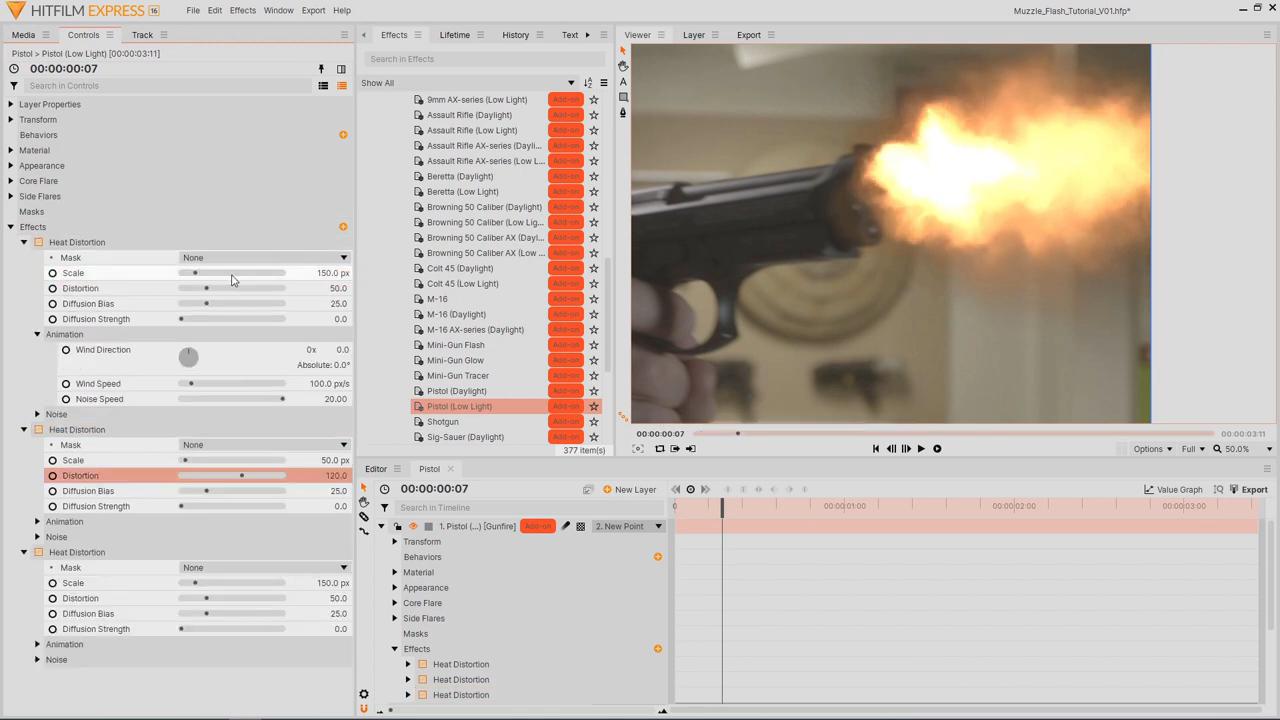Add a new effect in Controls panel
Viewport: 1280px width, 720px height.
click(x=343, y=227)
